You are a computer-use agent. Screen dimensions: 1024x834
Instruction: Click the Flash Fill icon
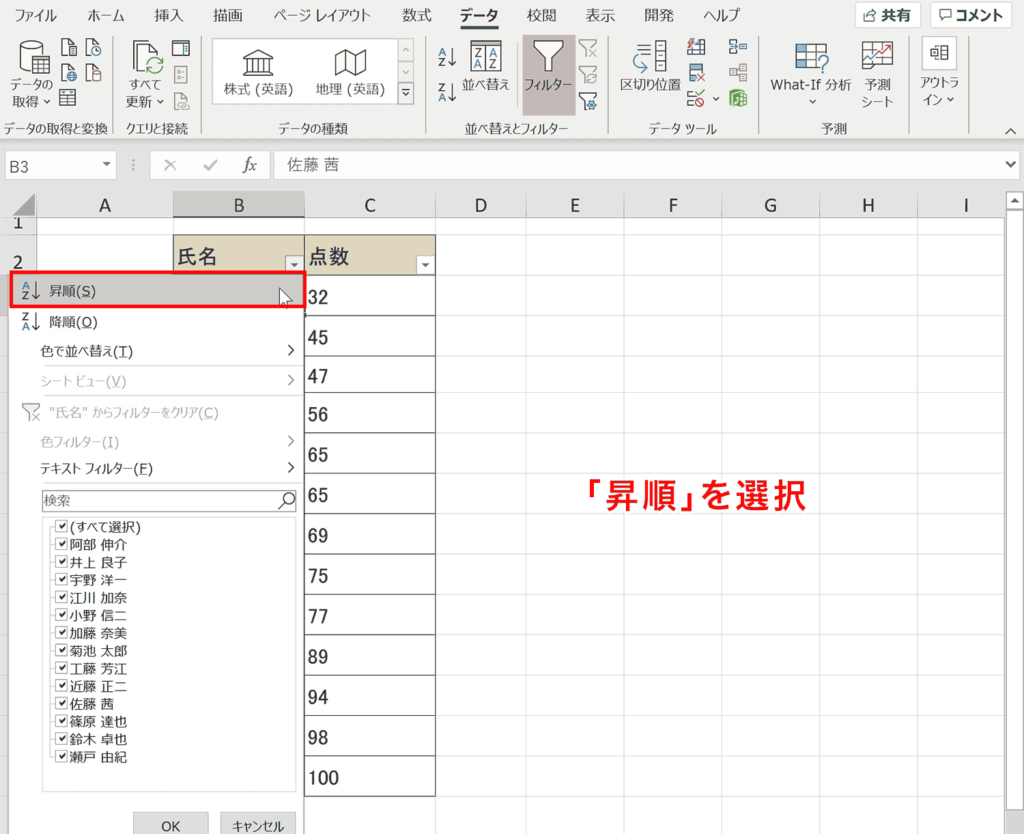pos(696,46)
